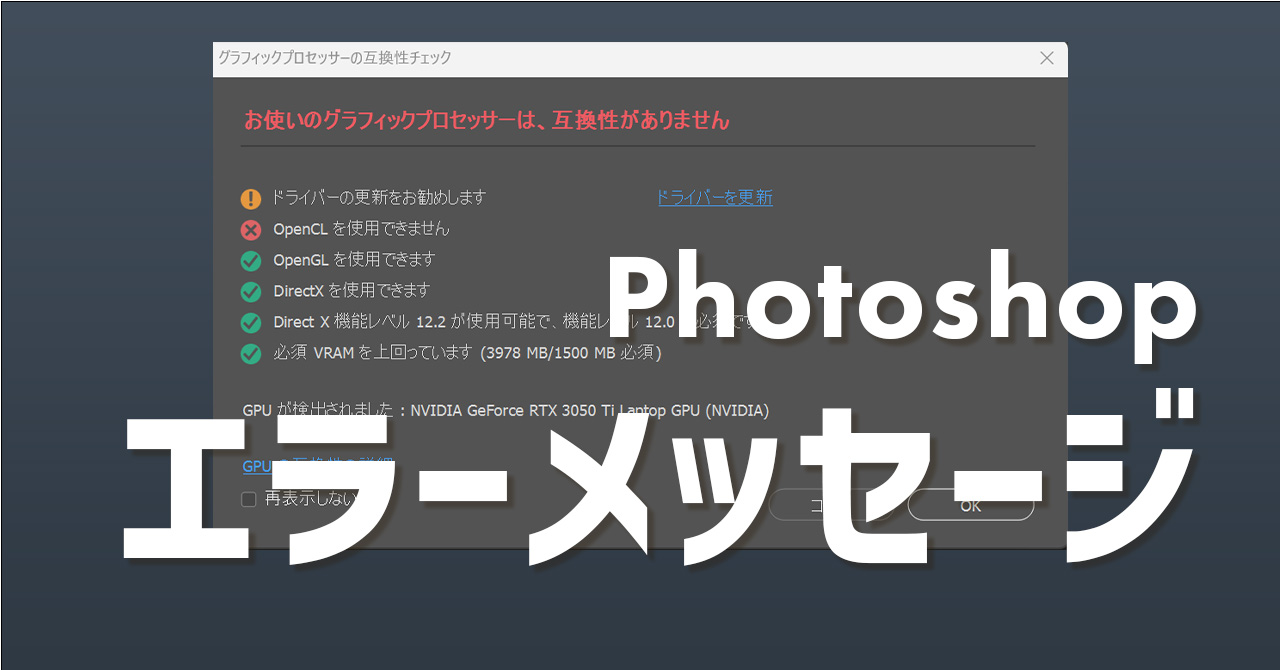
Task: Click the green check icon beside Direct X 機能レベル
Action: point(251,323)
